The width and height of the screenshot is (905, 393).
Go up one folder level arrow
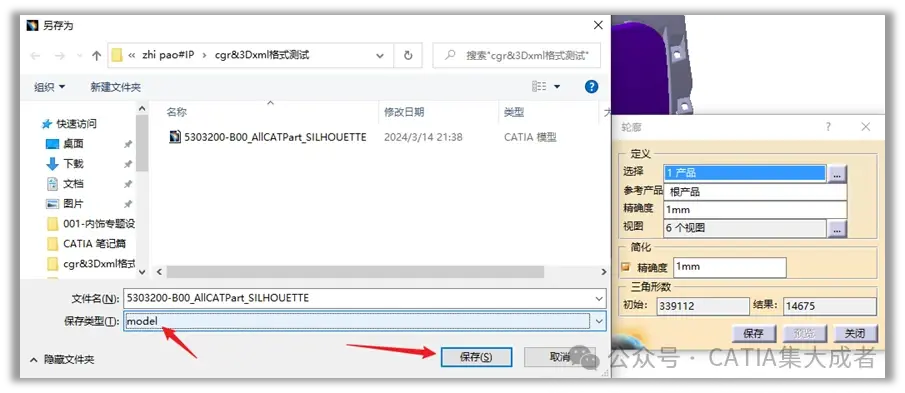96,55
